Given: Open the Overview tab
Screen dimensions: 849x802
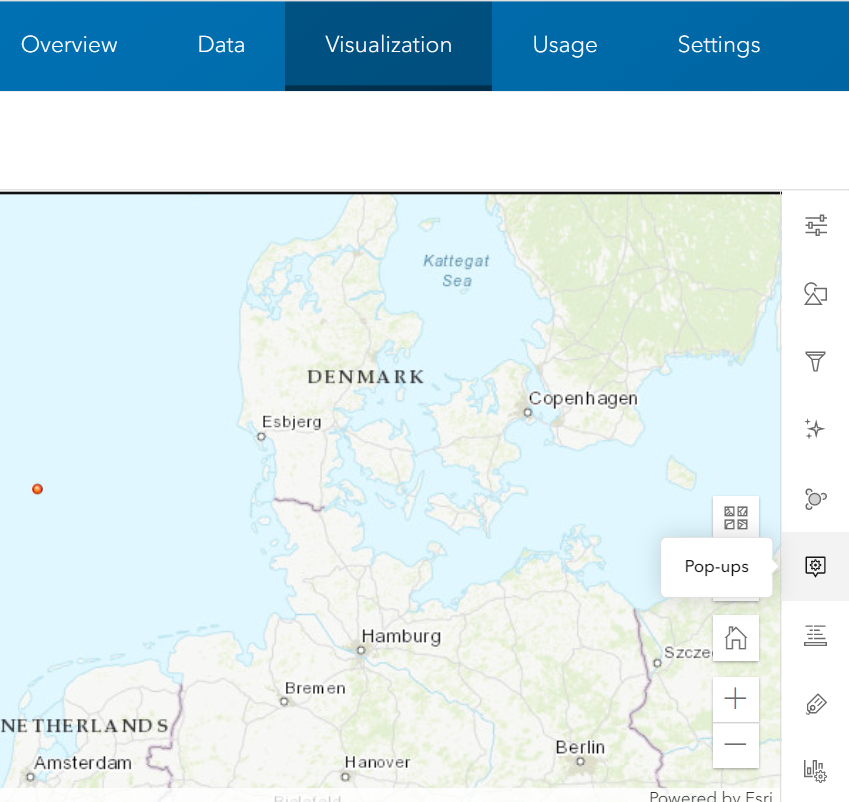Looking at the screenshot, I should click(x=69, y=45).
